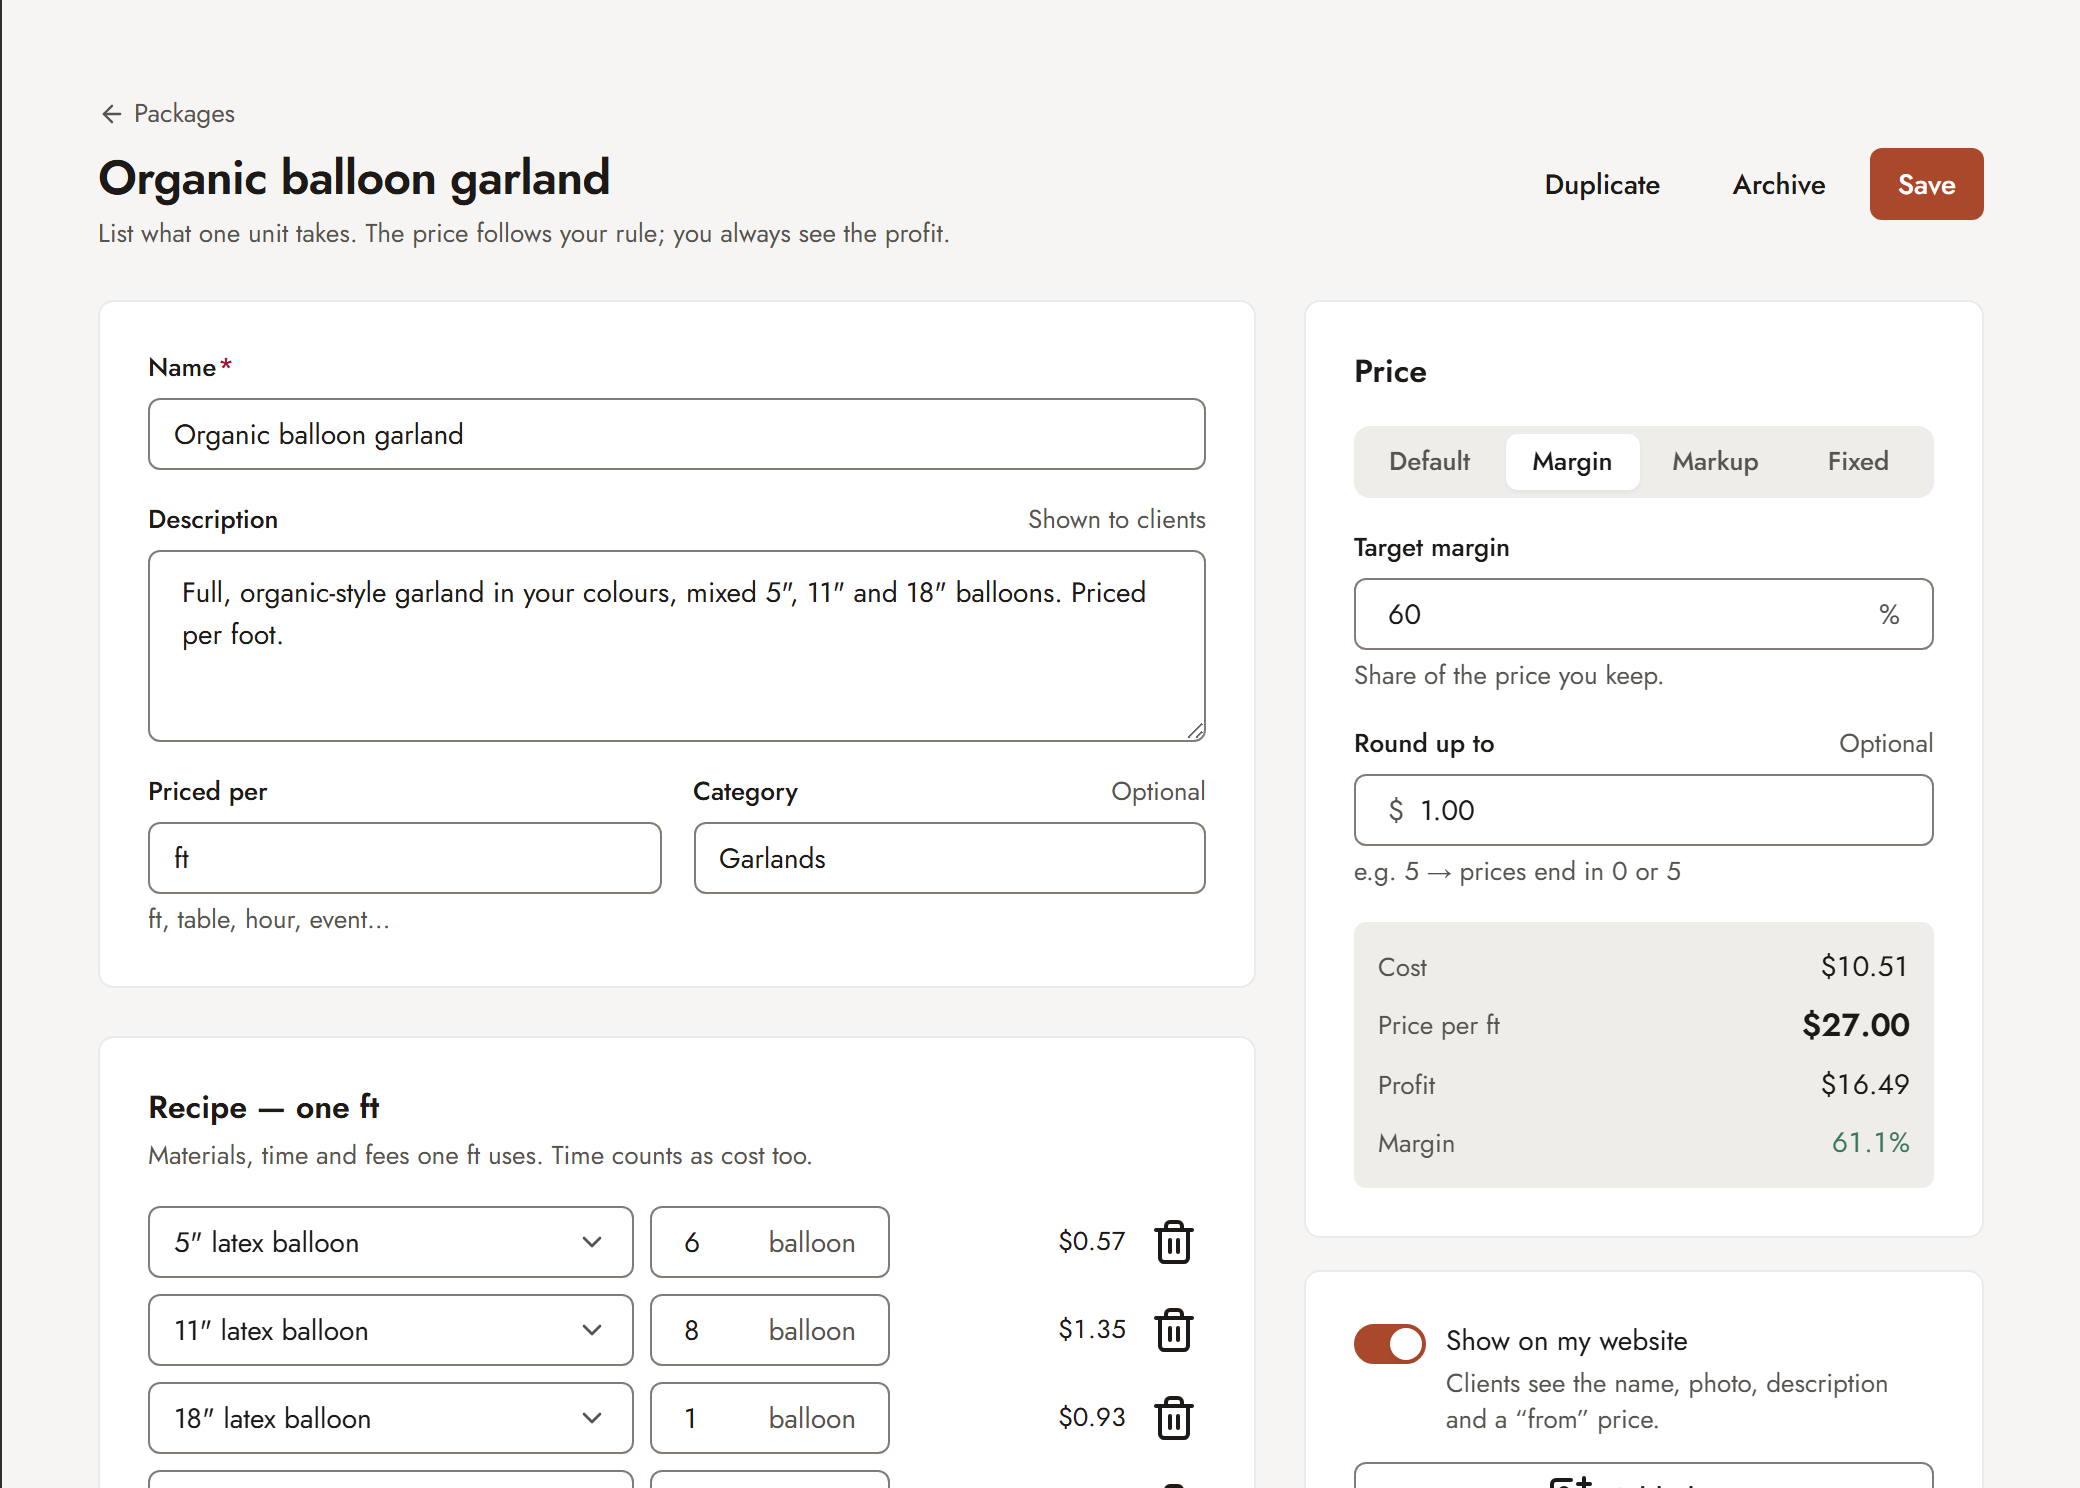
Task: Select the Margin pricing tab
Action: (x=1572, y=461)
